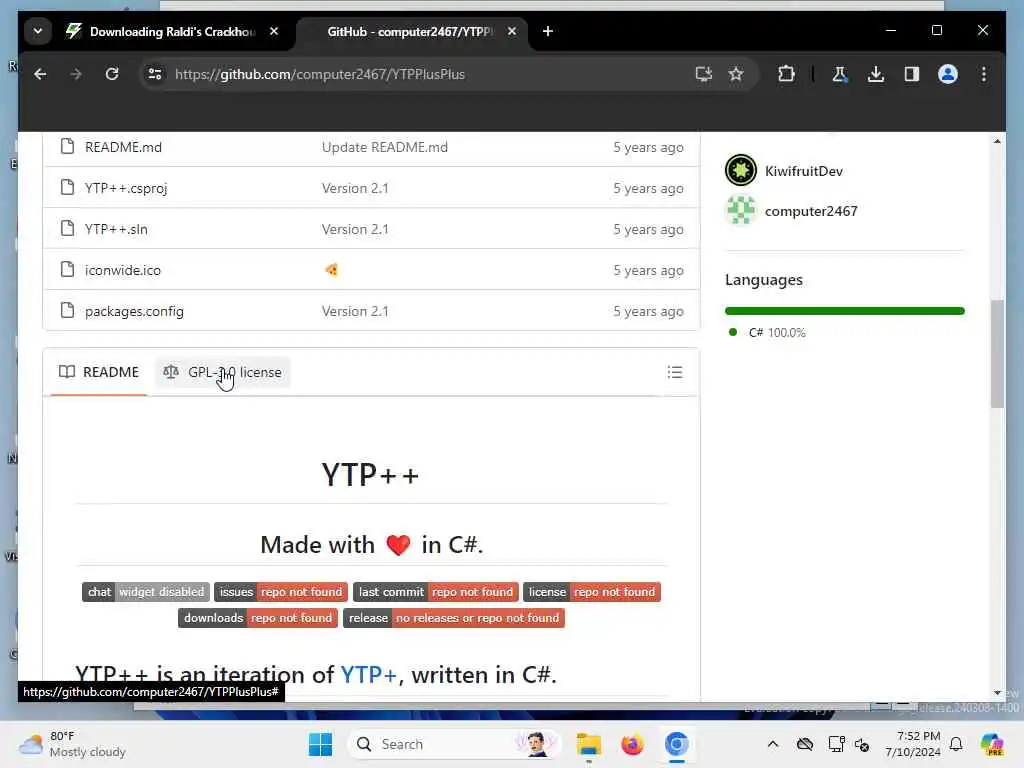Select the README tab
This screenshot has width=1024, height=768.
coord(99,372)
